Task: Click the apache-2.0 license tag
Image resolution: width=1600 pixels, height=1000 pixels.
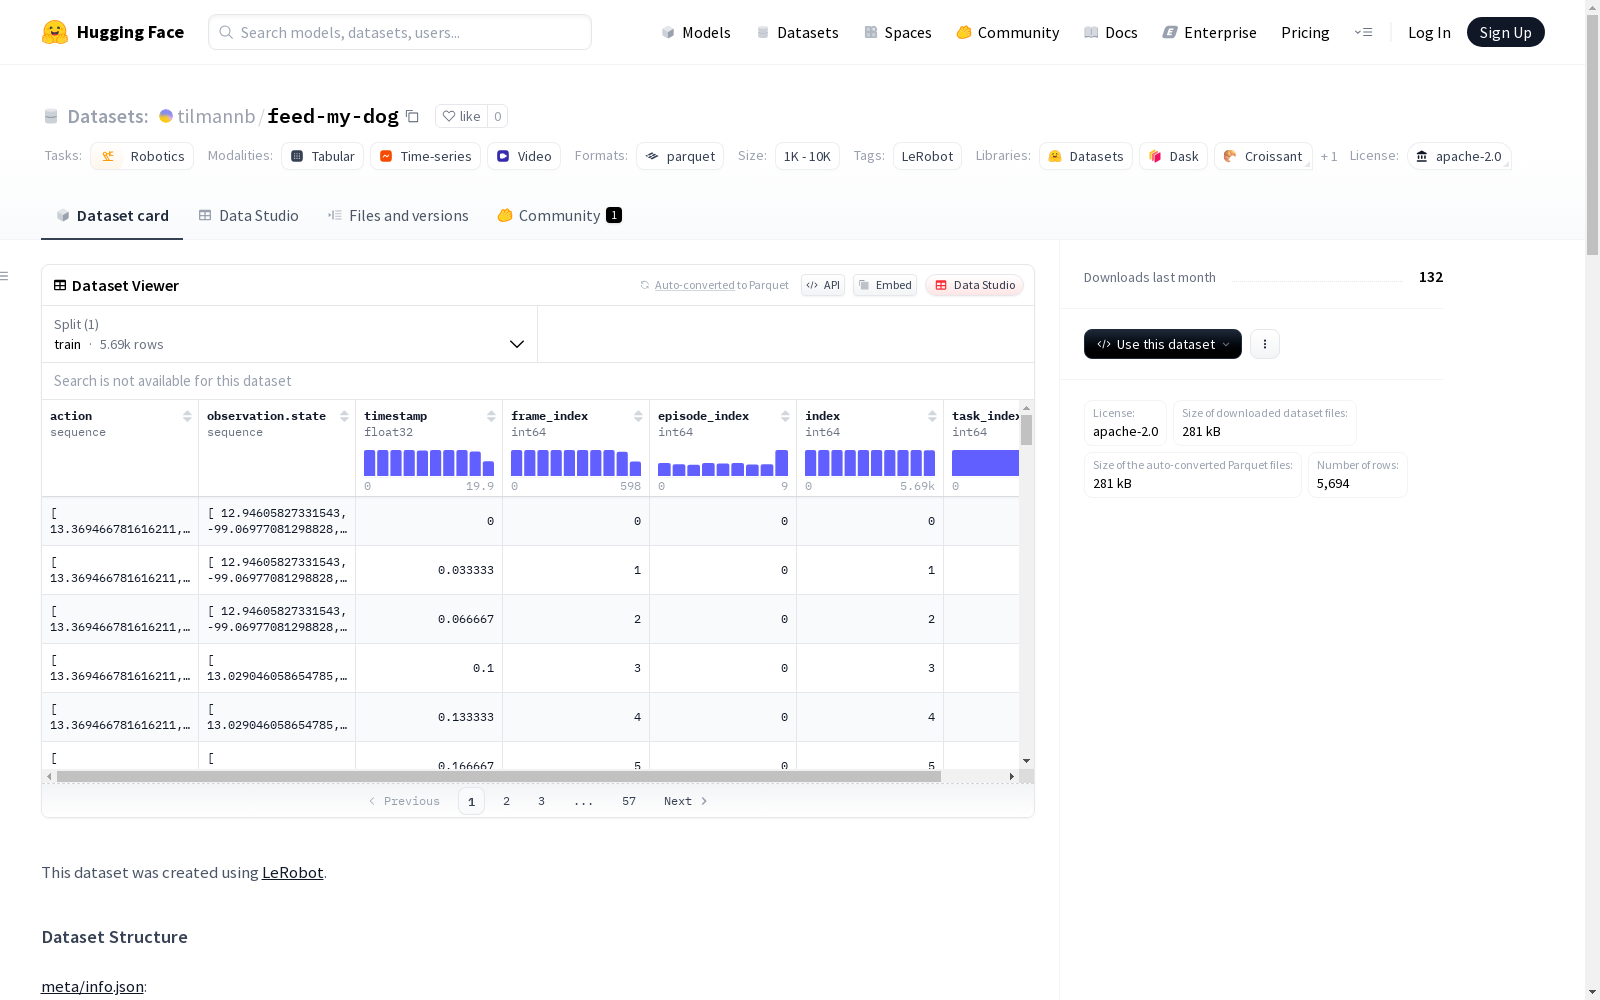Action: (x=1459, y=156)
